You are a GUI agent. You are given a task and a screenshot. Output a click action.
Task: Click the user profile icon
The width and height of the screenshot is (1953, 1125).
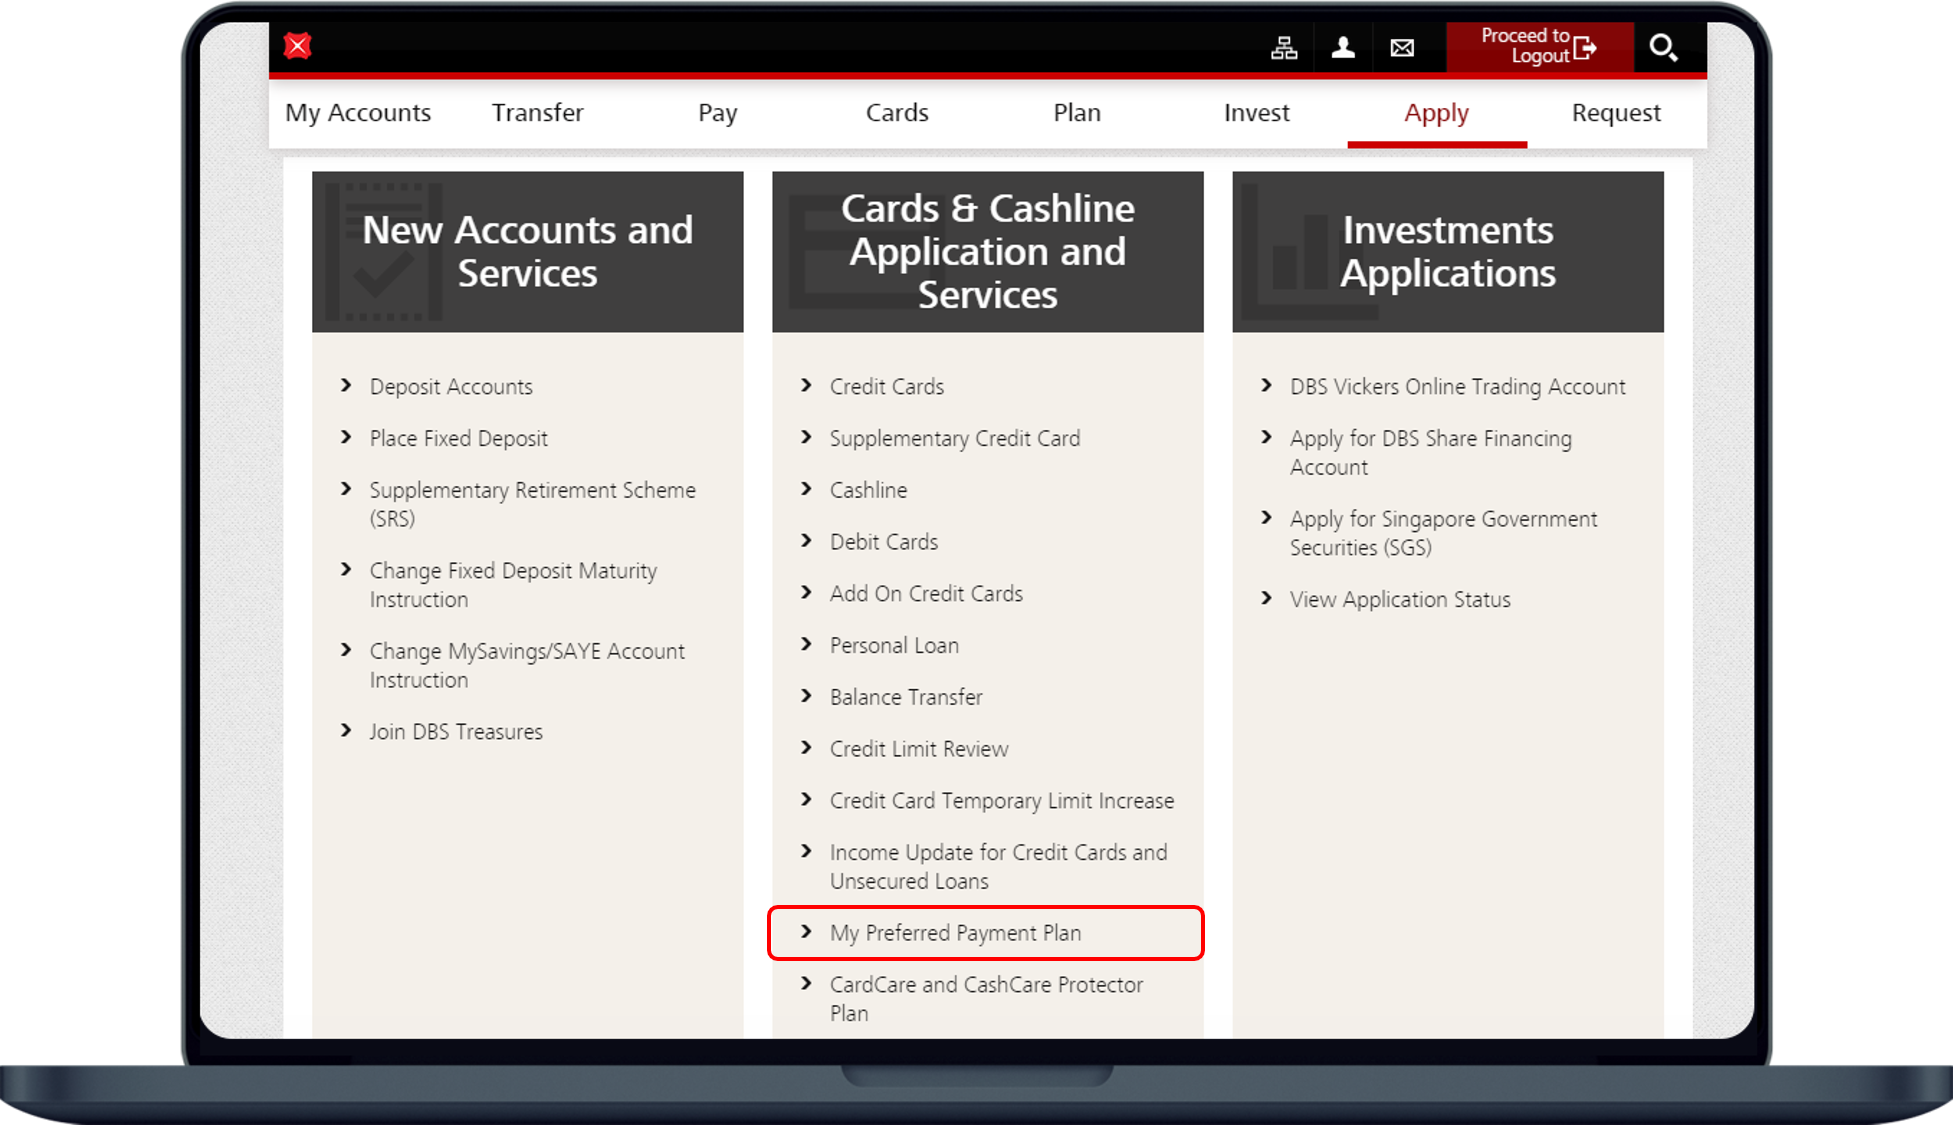(1345, 47)
